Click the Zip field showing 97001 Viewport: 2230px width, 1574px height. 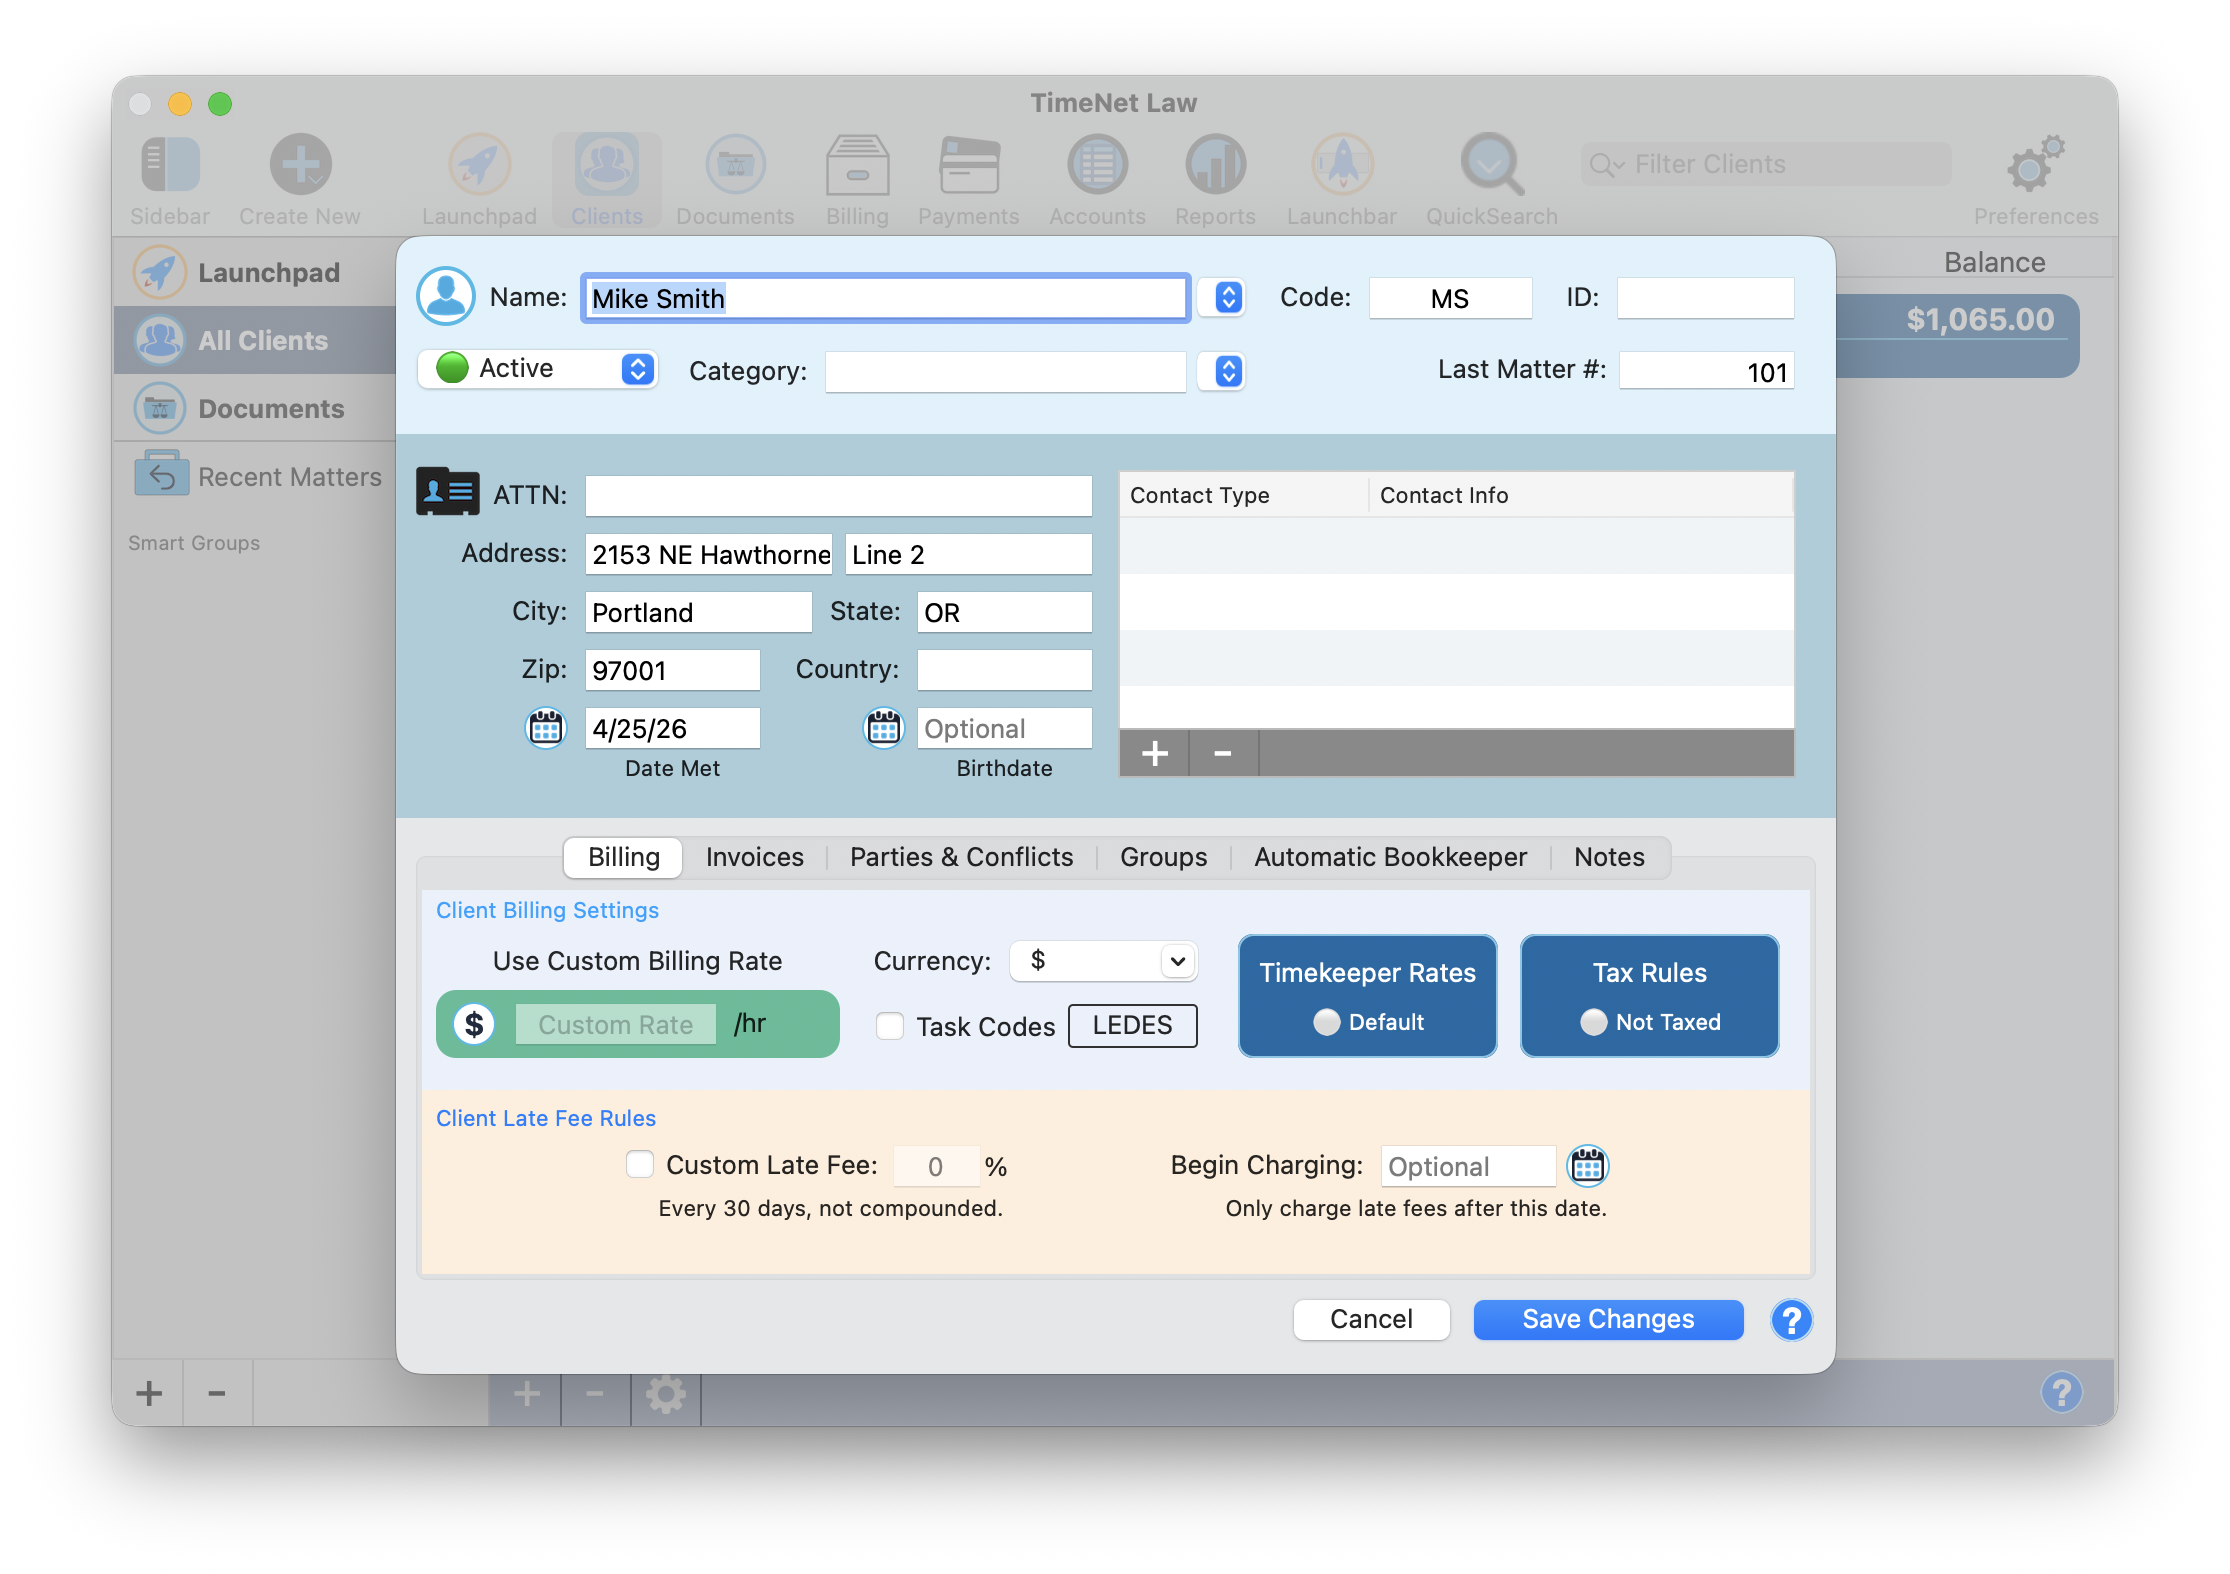click(672, 670)
